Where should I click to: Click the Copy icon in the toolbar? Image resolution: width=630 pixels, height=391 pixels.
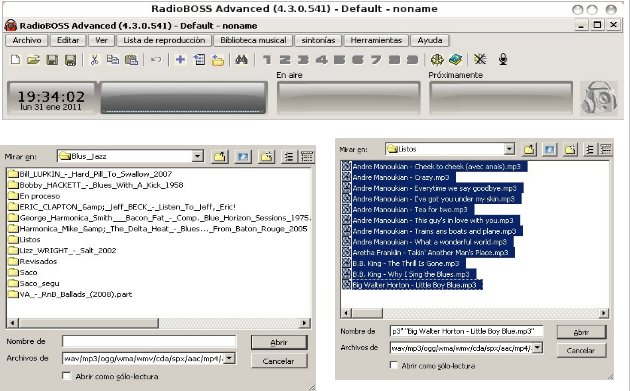[112, 60]
